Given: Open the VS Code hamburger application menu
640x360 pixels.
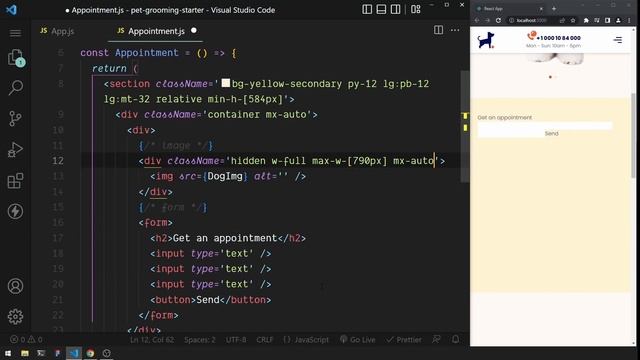Looking at the screenshot, I should click(16, 33).
